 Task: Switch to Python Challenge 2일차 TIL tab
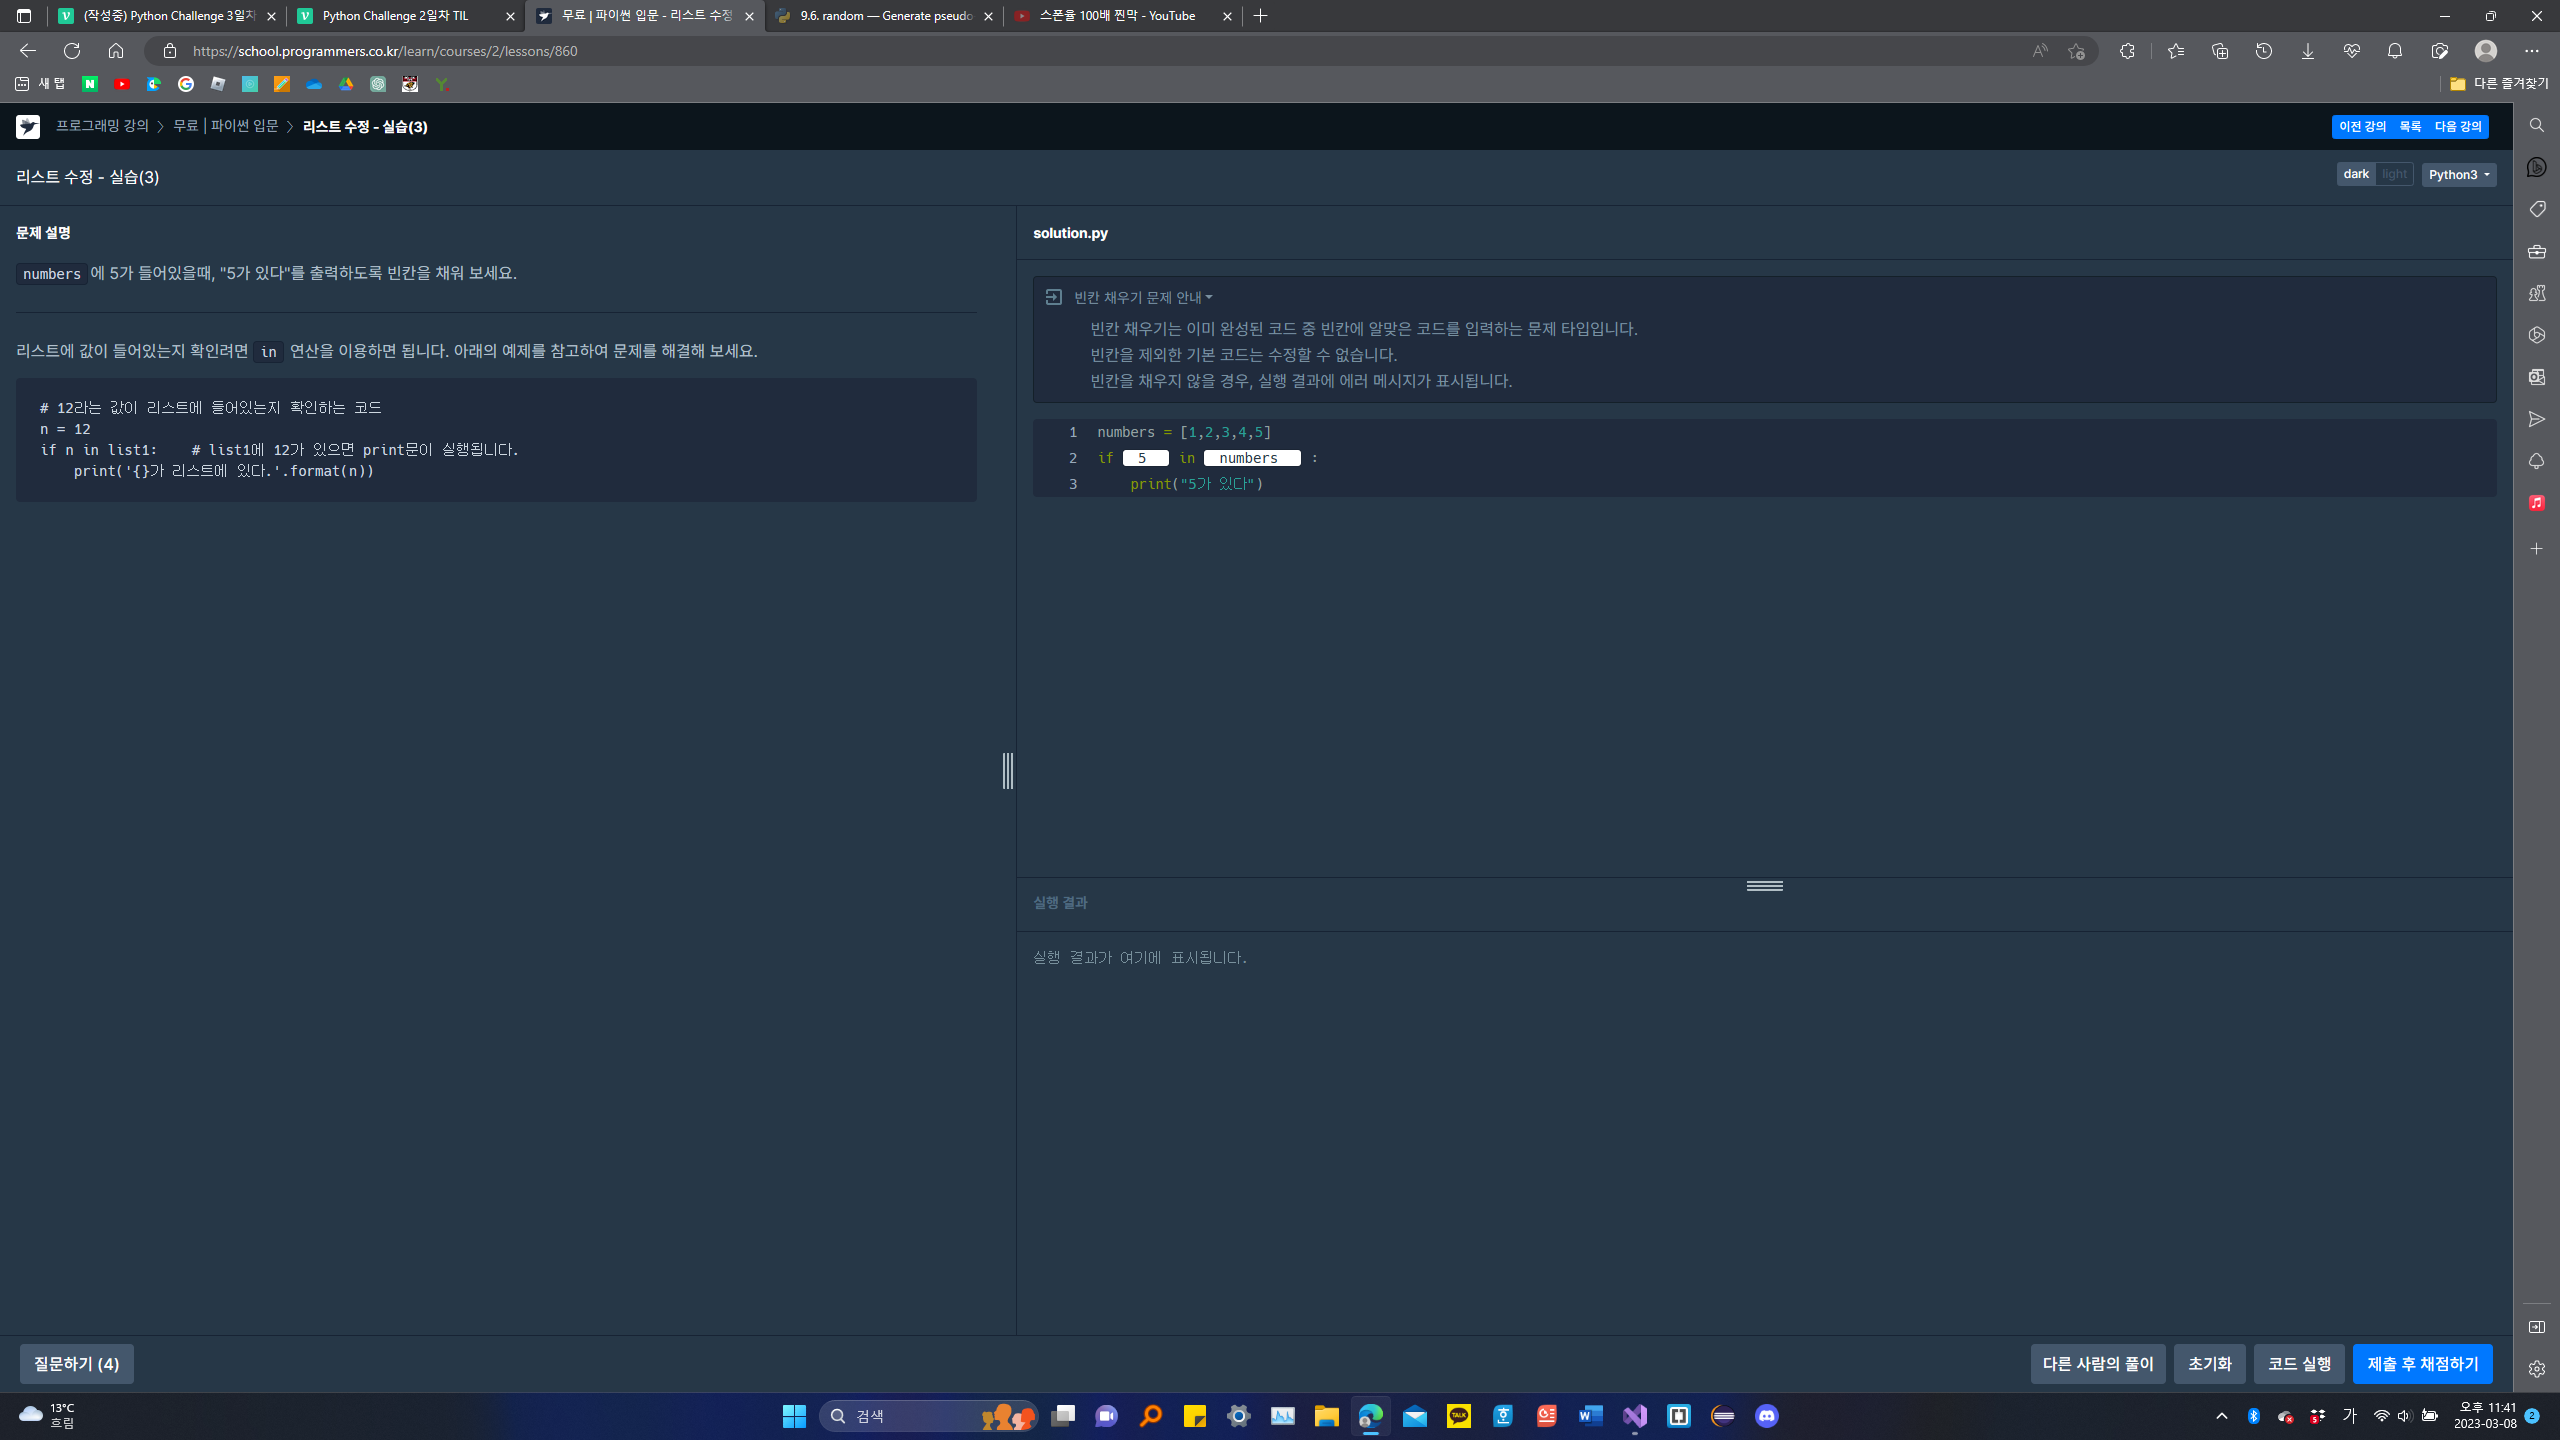(x=396, y=16)
